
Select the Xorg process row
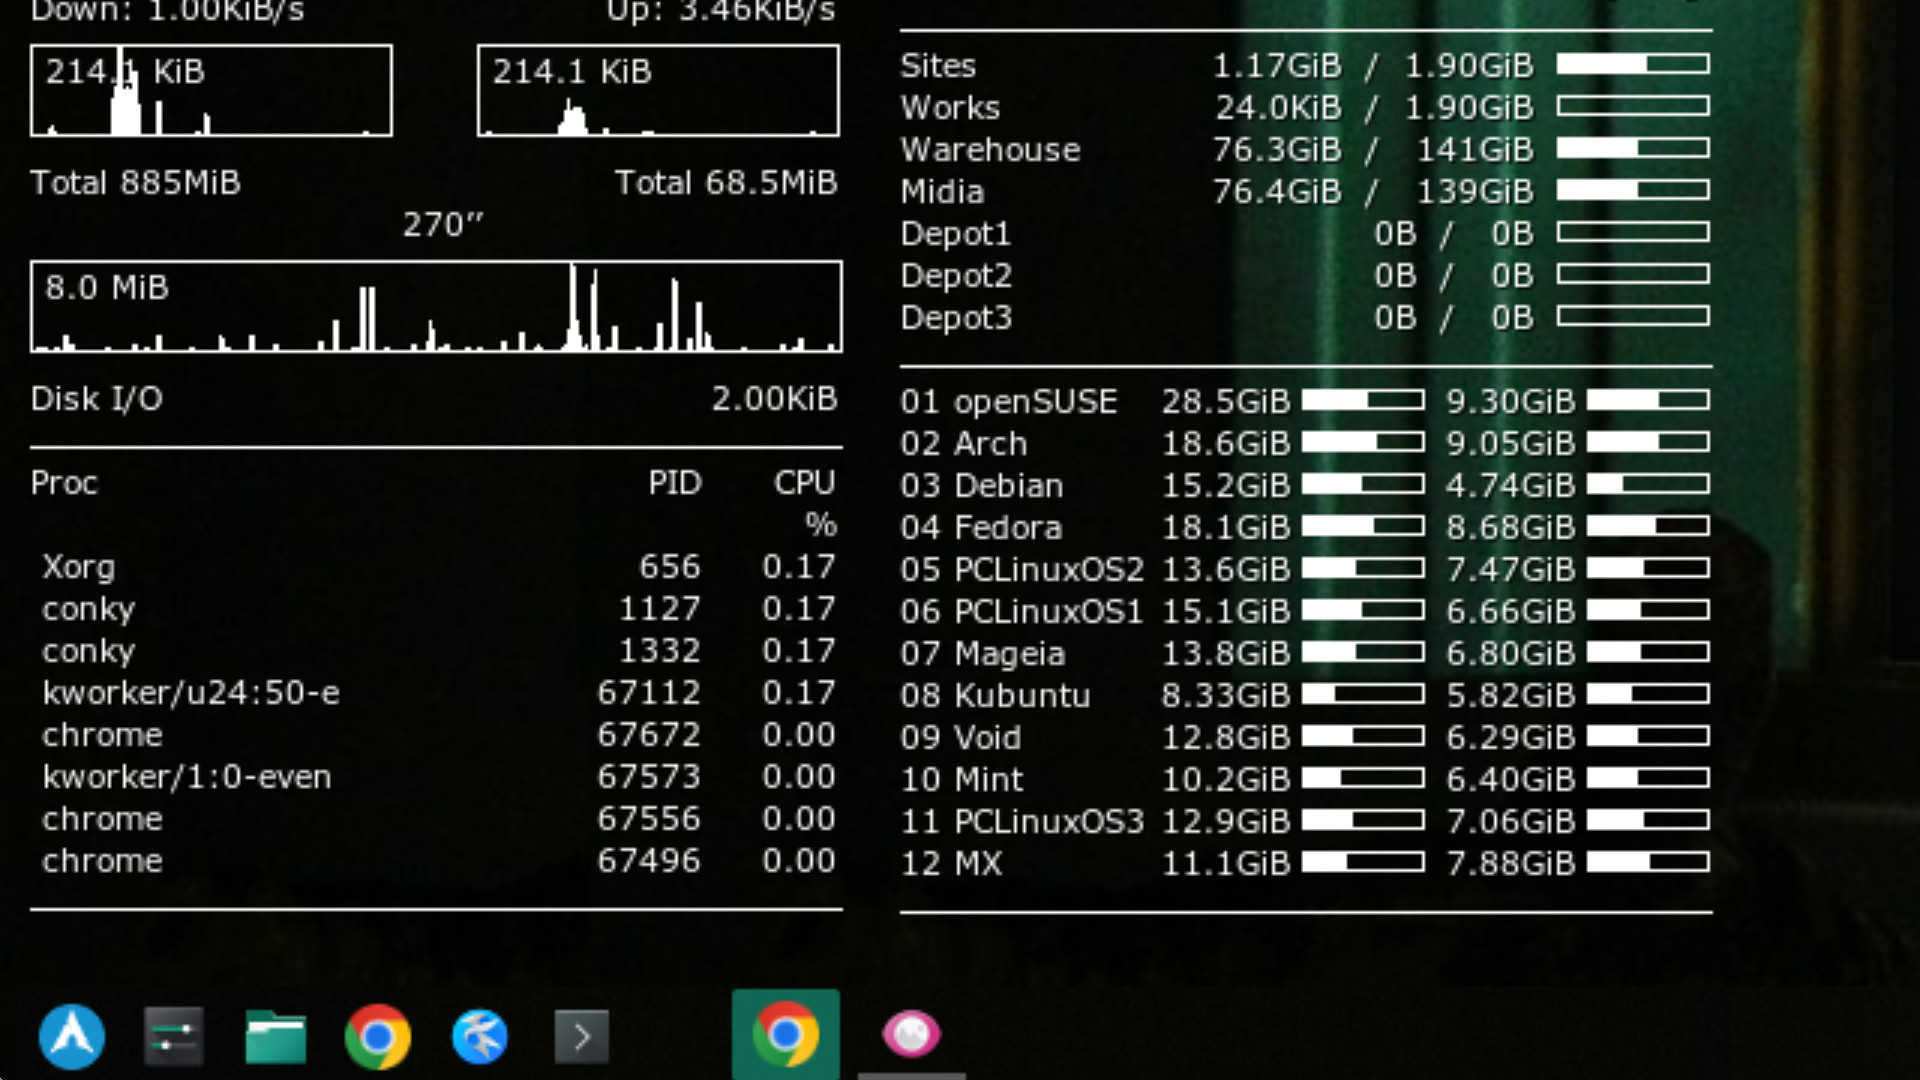pyautogui.click(x=79, y=567)
